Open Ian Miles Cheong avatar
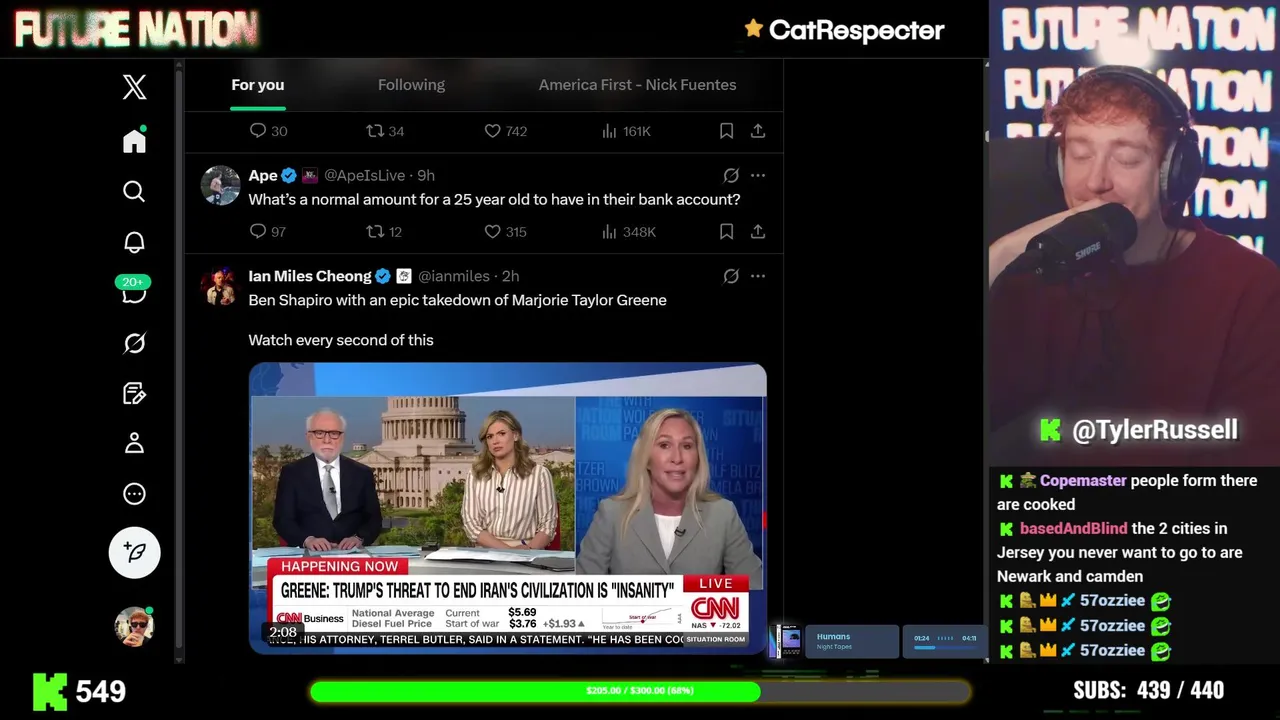Viewport: 1280px width, 720px height. [x=220, y=287]
